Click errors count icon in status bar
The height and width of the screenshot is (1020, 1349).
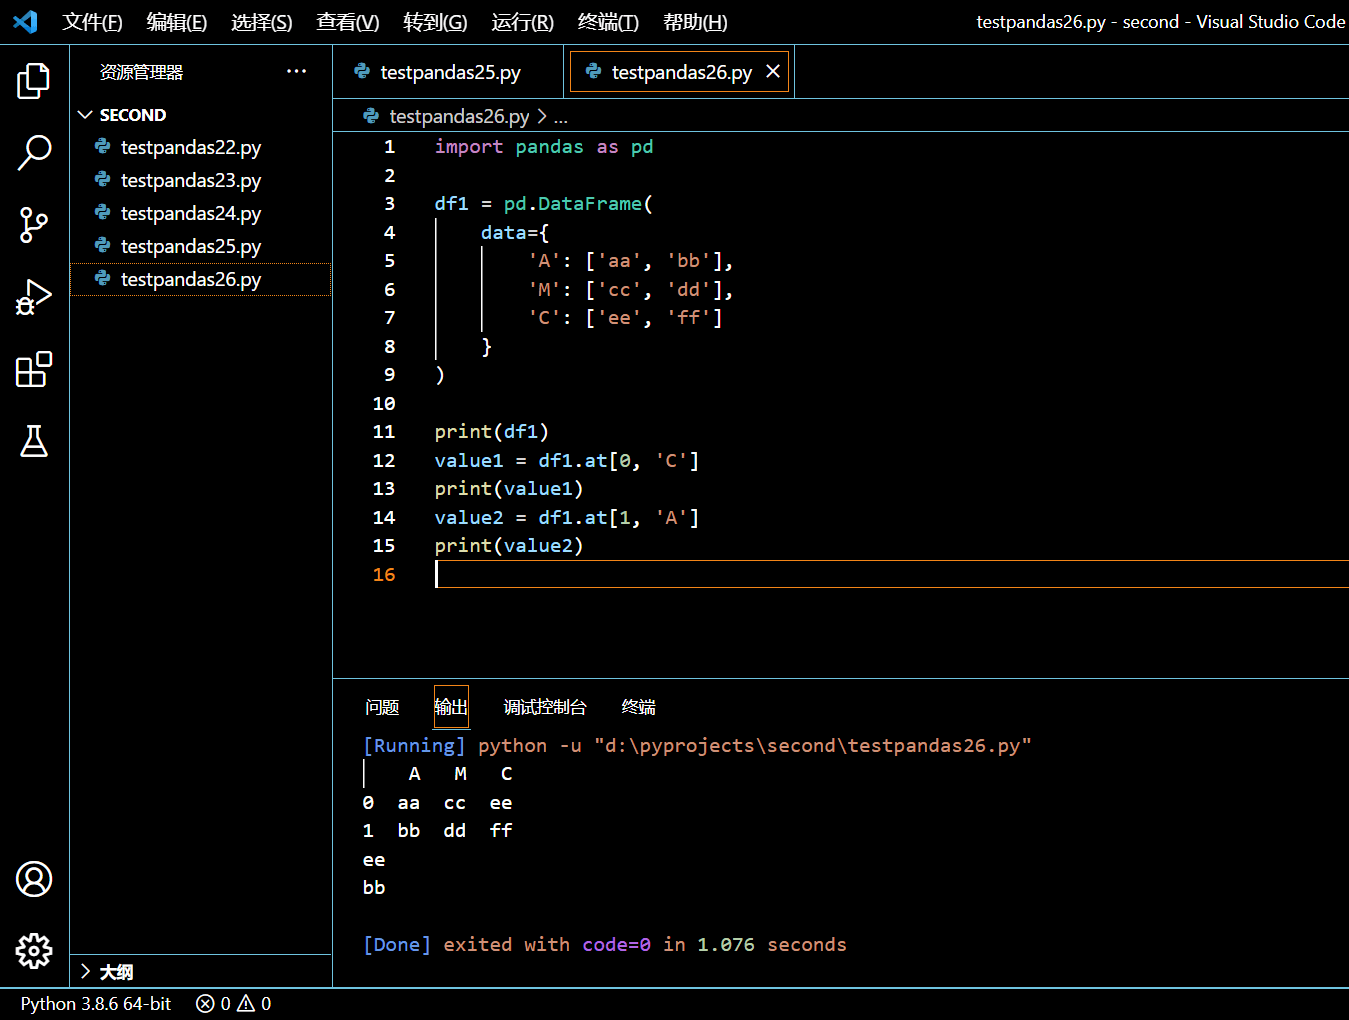pyautogui.click(x=205, y=1004)
